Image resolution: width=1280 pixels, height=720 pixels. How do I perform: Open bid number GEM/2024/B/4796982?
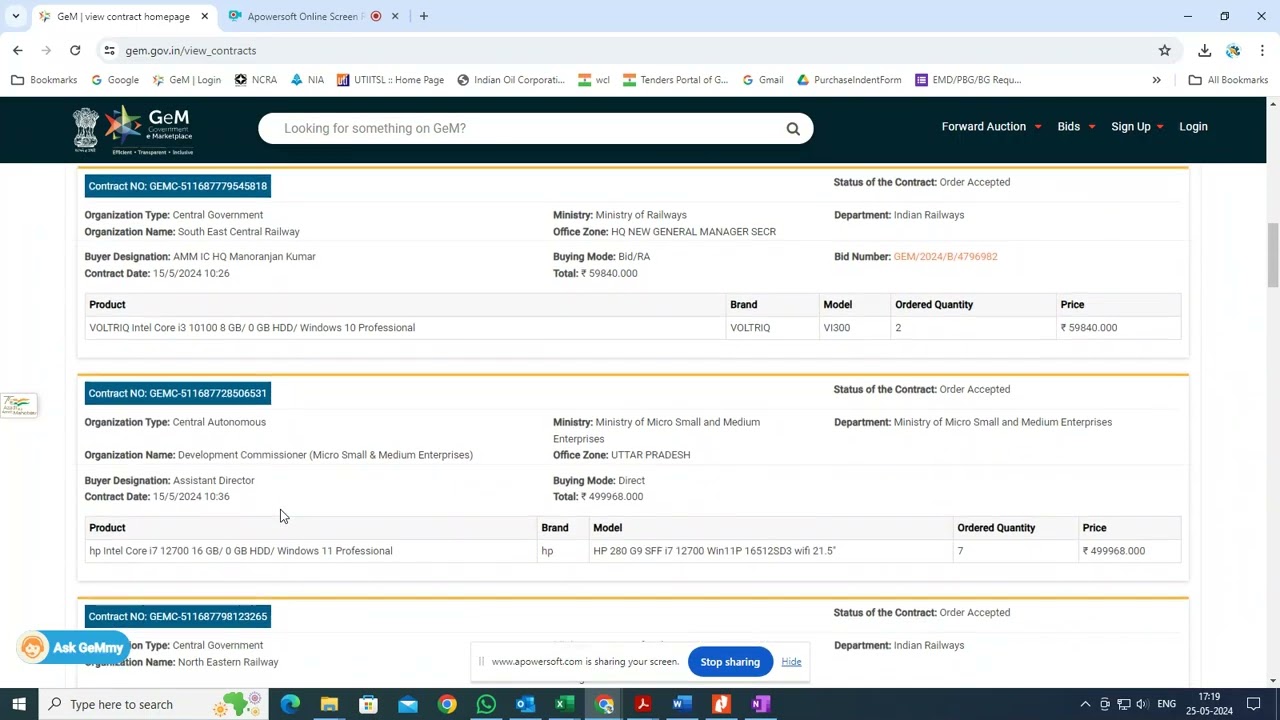coord(945,257)
